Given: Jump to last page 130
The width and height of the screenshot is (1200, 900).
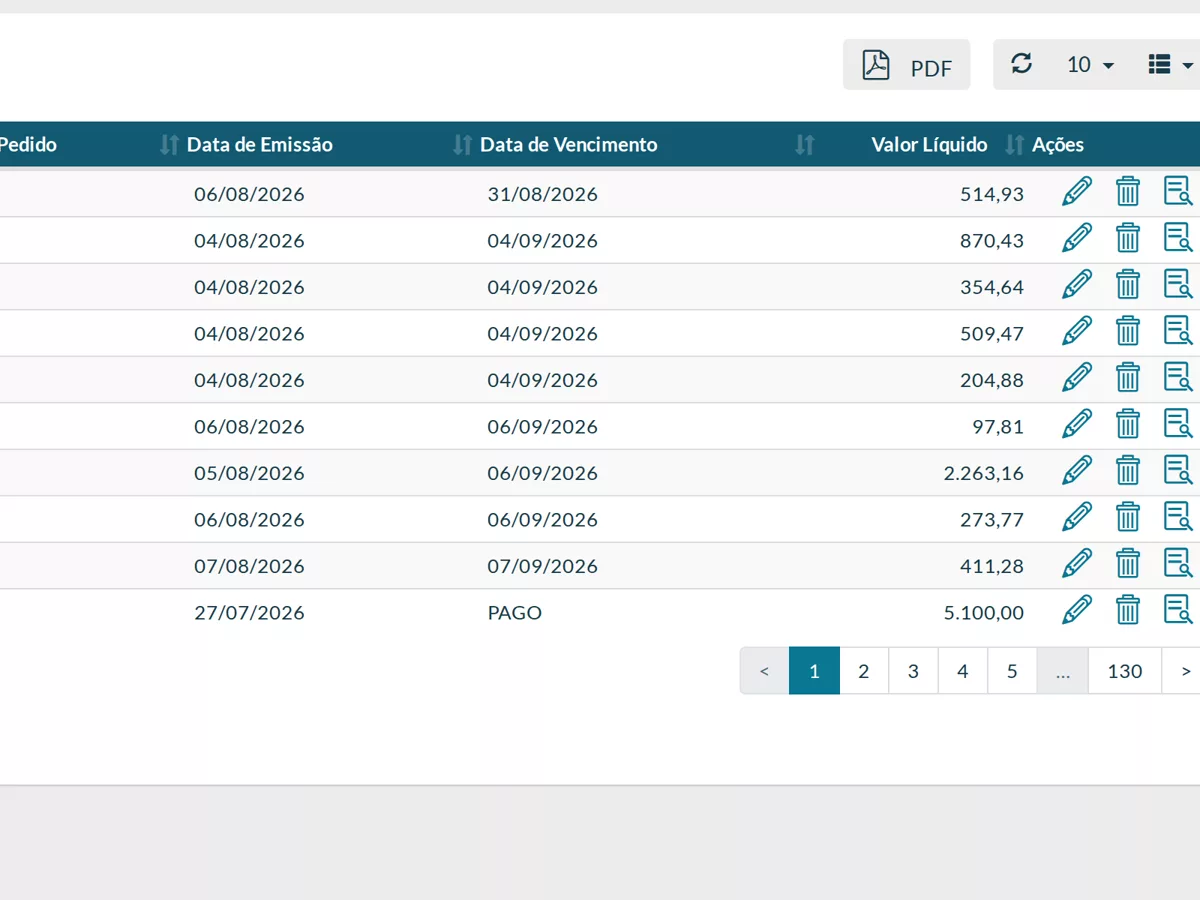Looking at the screenshot, I should pos(1125,671).
